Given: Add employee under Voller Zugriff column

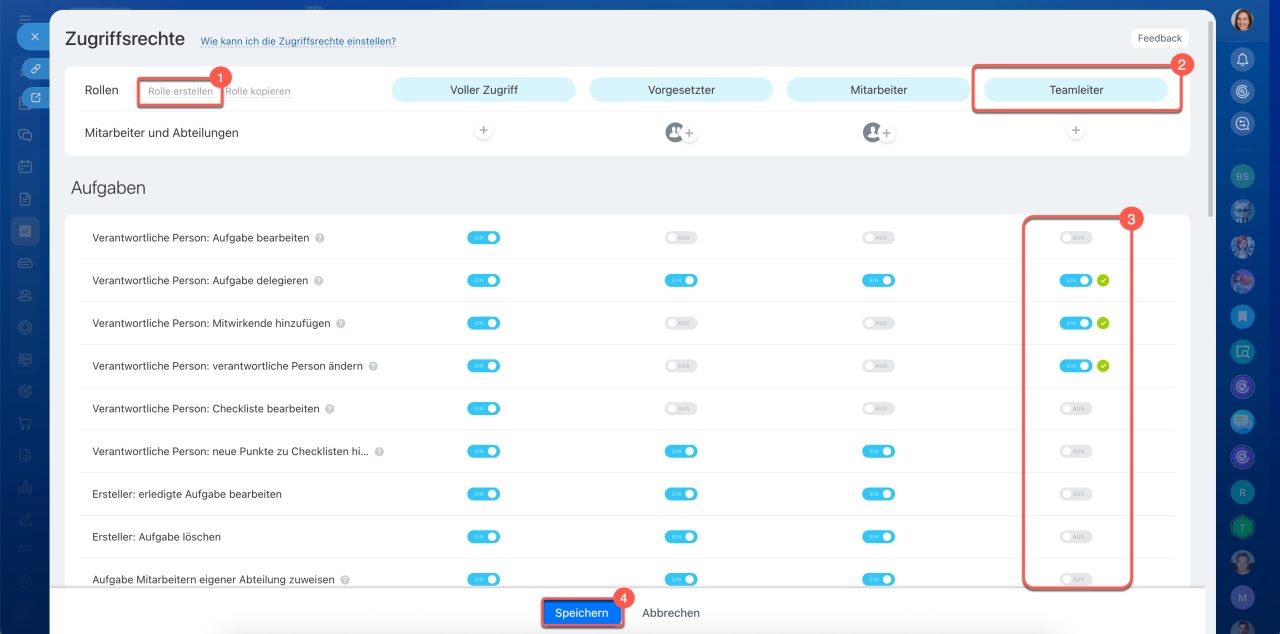Looking at the screenshot, I should click(483, 131).
